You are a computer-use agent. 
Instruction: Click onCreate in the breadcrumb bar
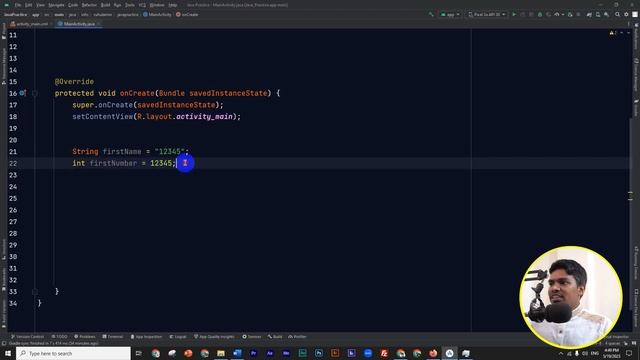(x=187, y=14)
